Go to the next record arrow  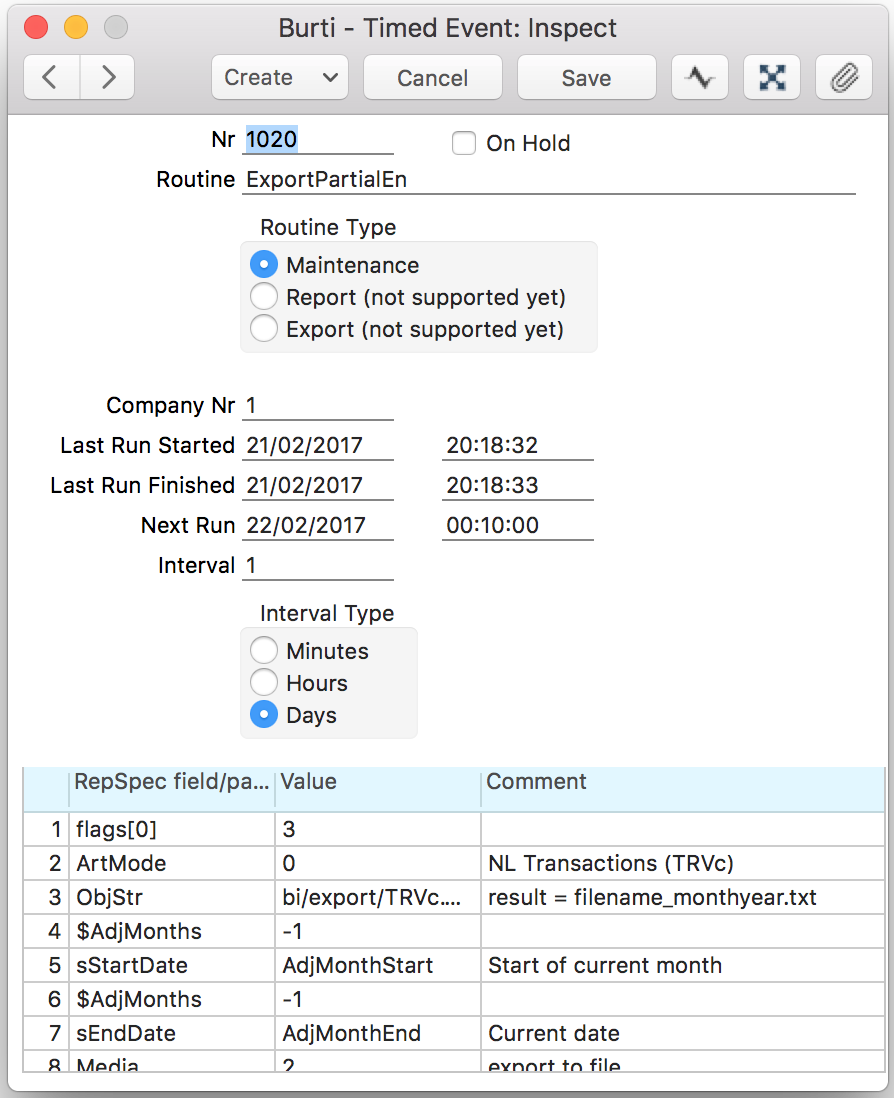coord(109,78)
